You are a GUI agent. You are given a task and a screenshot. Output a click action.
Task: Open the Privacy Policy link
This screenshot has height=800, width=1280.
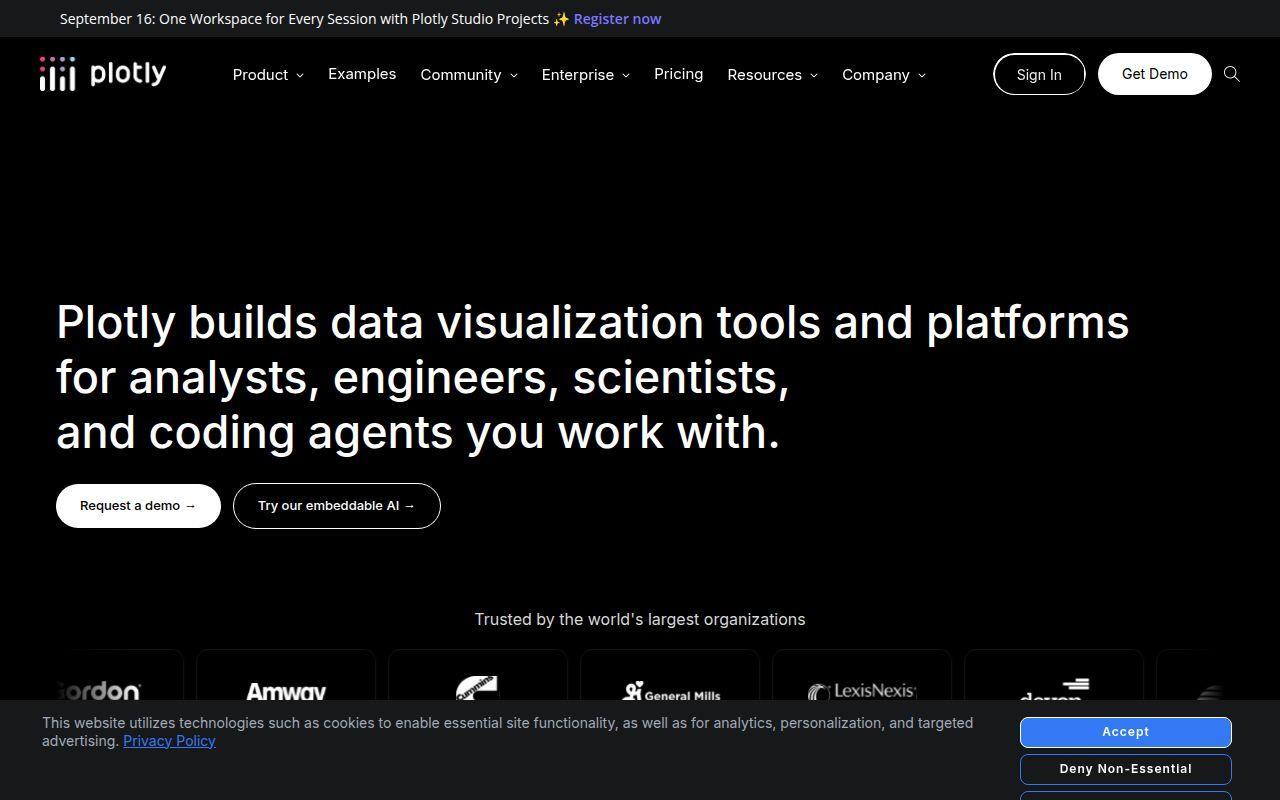coord(169,741)
